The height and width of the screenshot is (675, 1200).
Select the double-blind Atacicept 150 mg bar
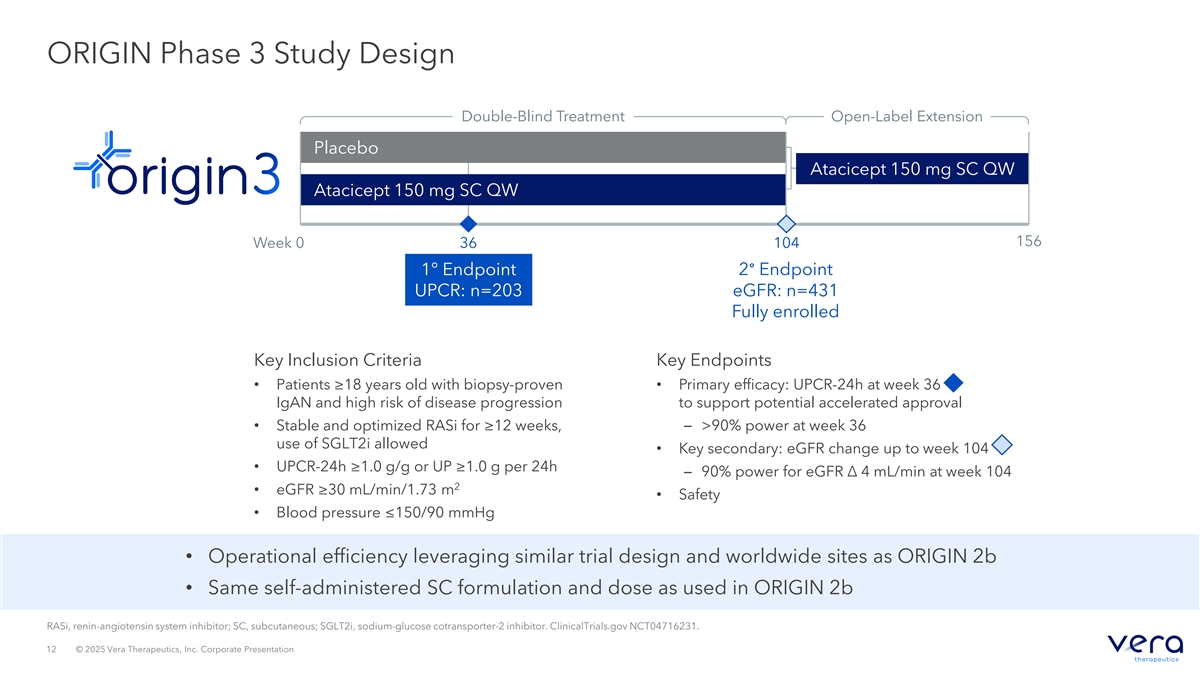pos(543,190)
